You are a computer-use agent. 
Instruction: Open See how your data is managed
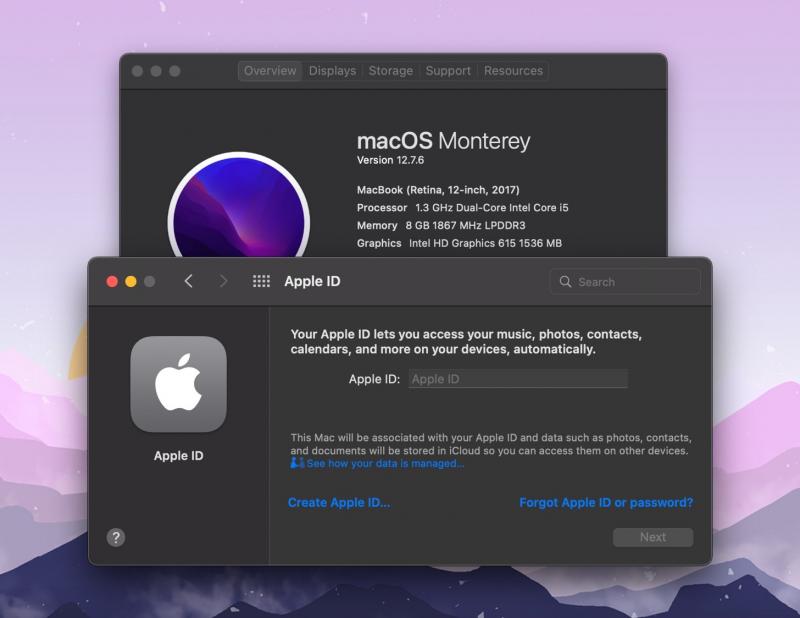pos(385,464)
